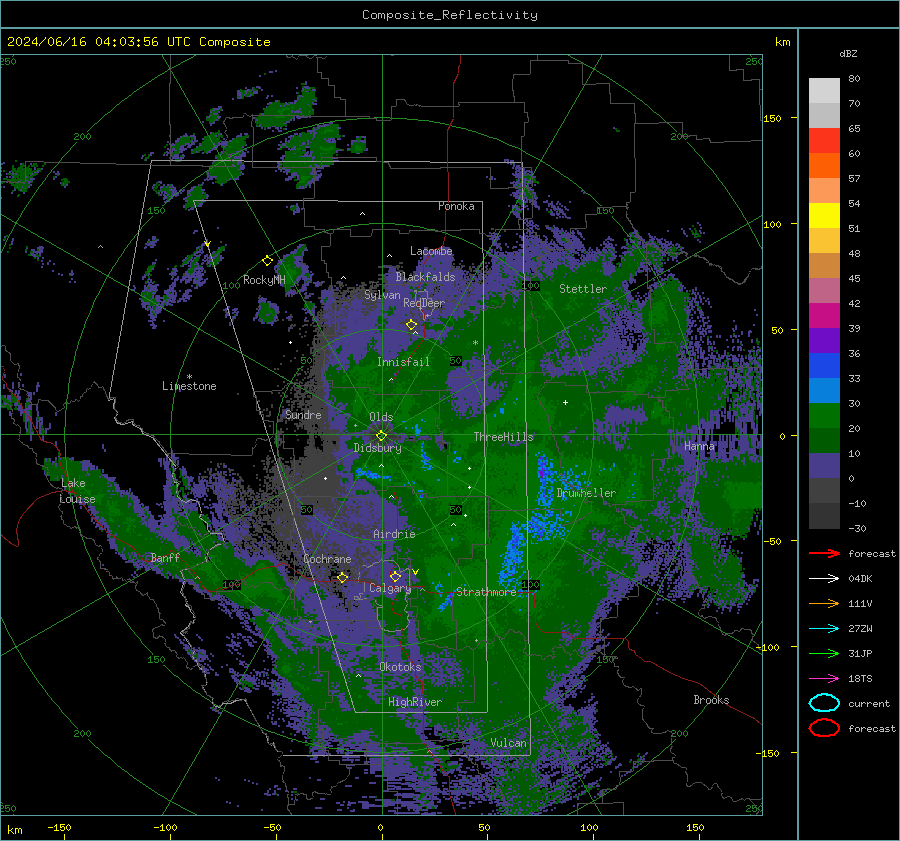Click the RockyMH label

pos(264,280)
